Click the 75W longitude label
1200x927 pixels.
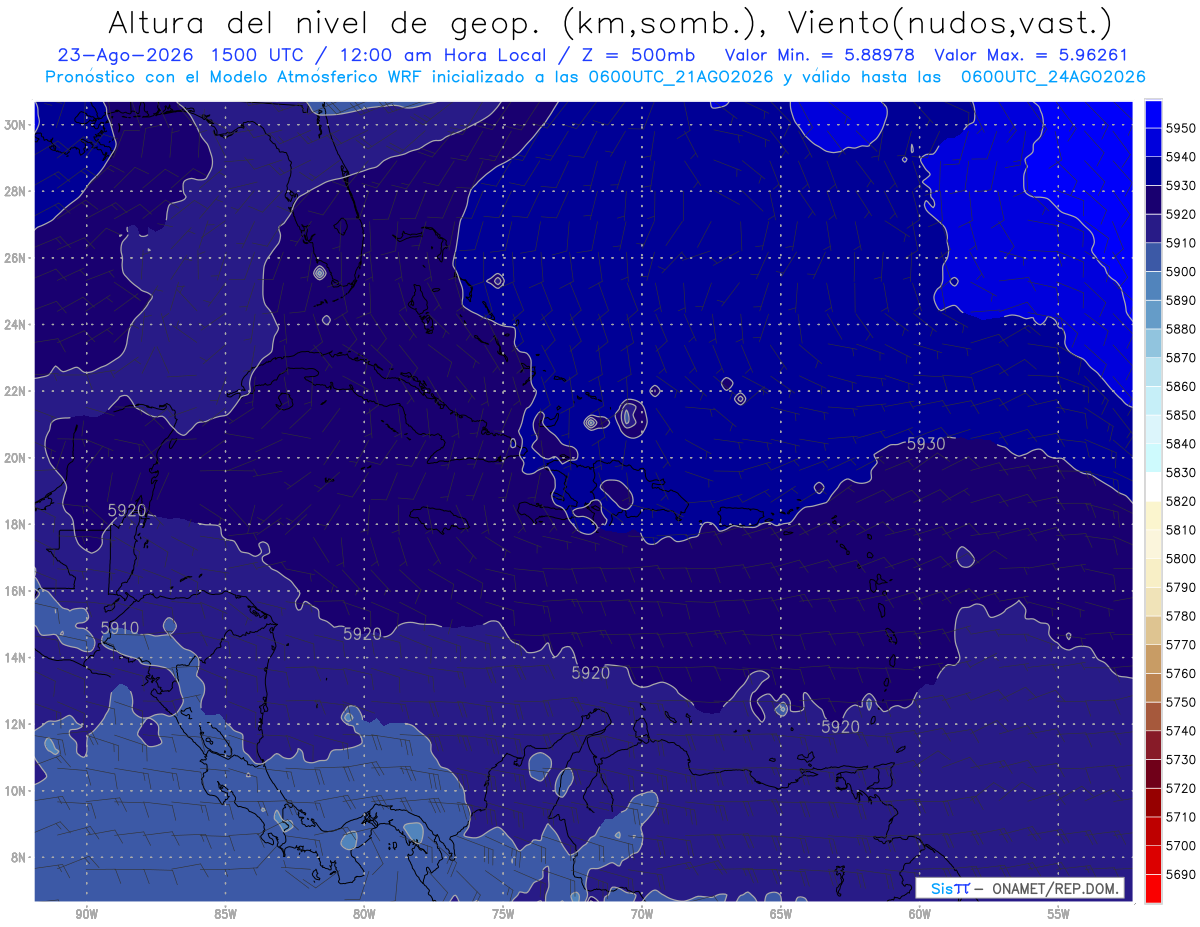point(503,915)
